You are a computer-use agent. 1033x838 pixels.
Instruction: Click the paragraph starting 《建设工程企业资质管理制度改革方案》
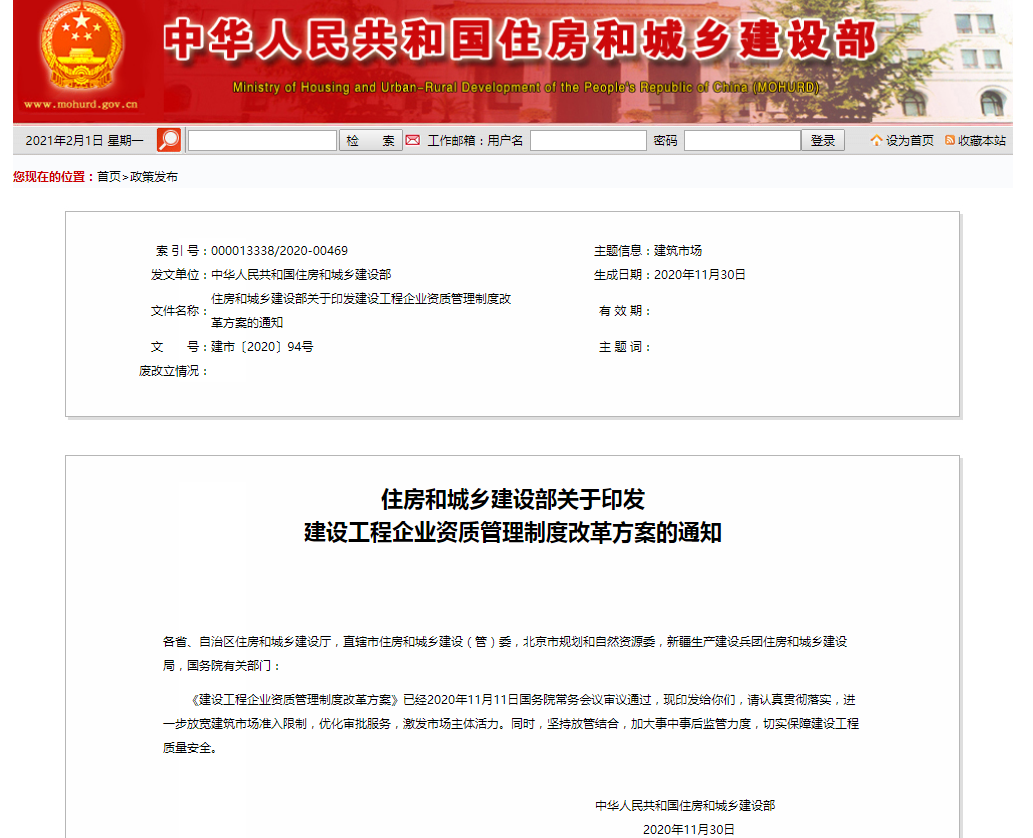[x=511, y=723]
